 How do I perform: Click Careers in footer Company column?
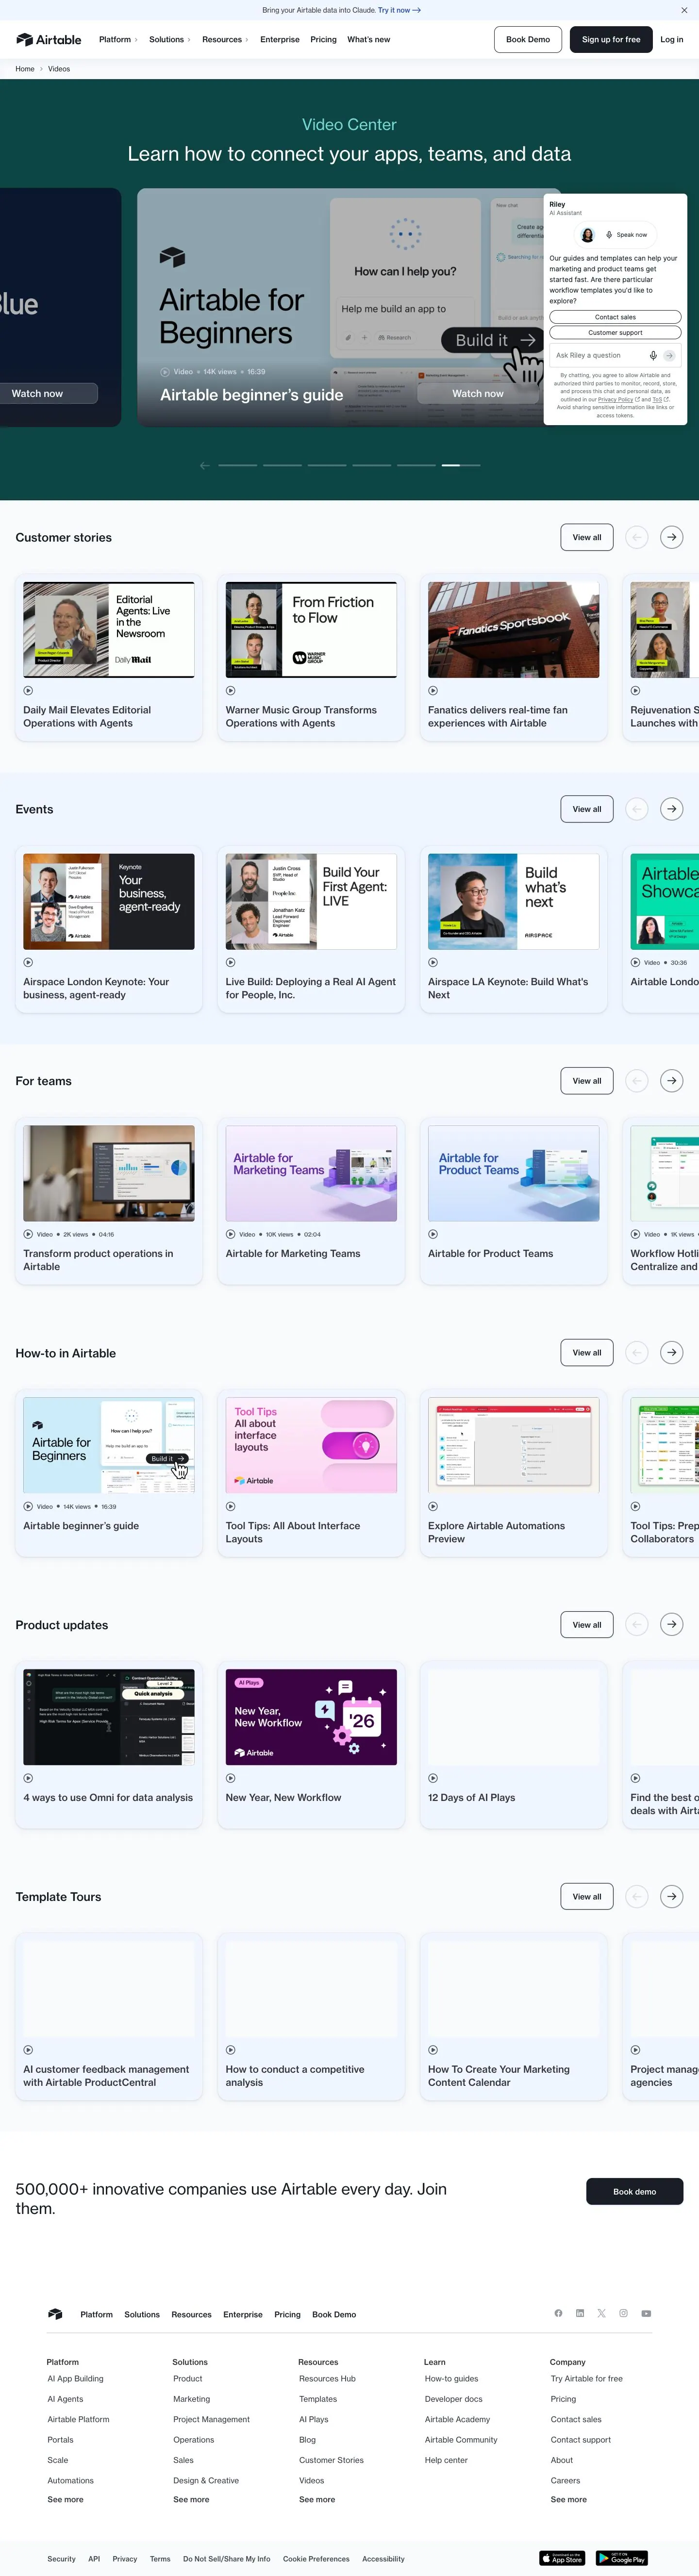pyautogui.click(x=565, y=2481)
